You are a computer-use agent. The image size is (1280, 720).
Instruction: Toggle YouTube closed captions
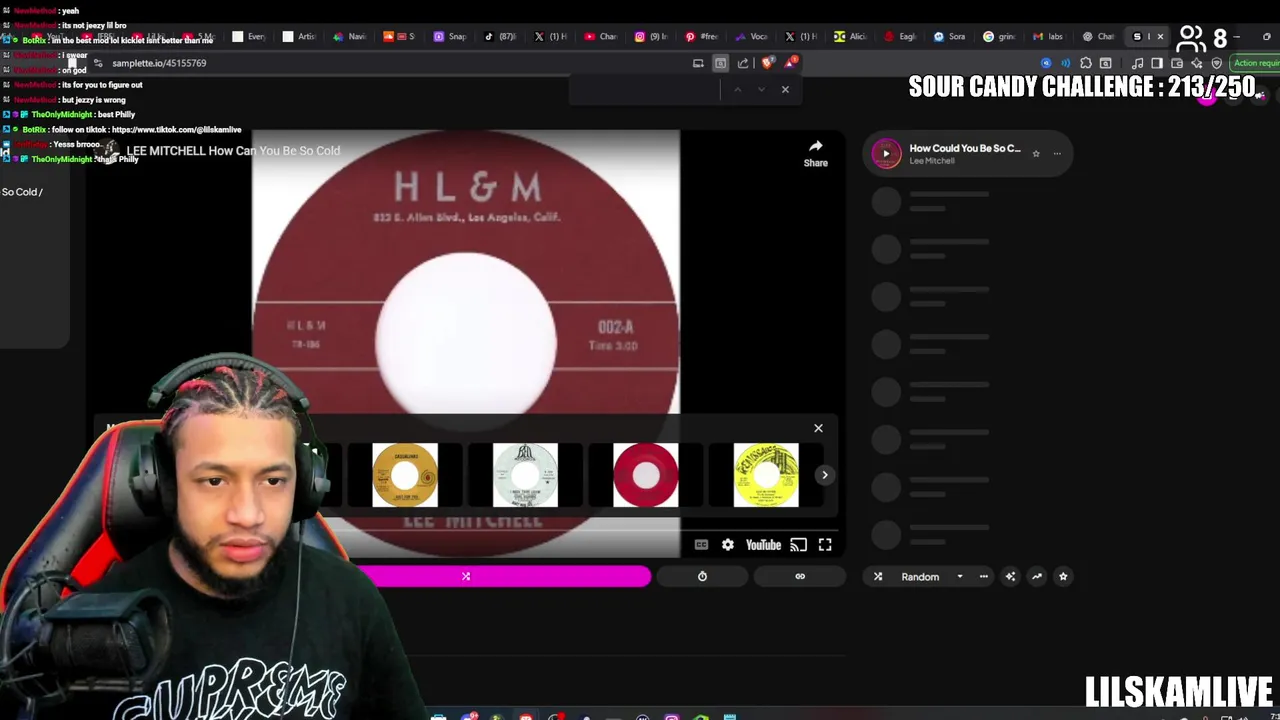701,545
